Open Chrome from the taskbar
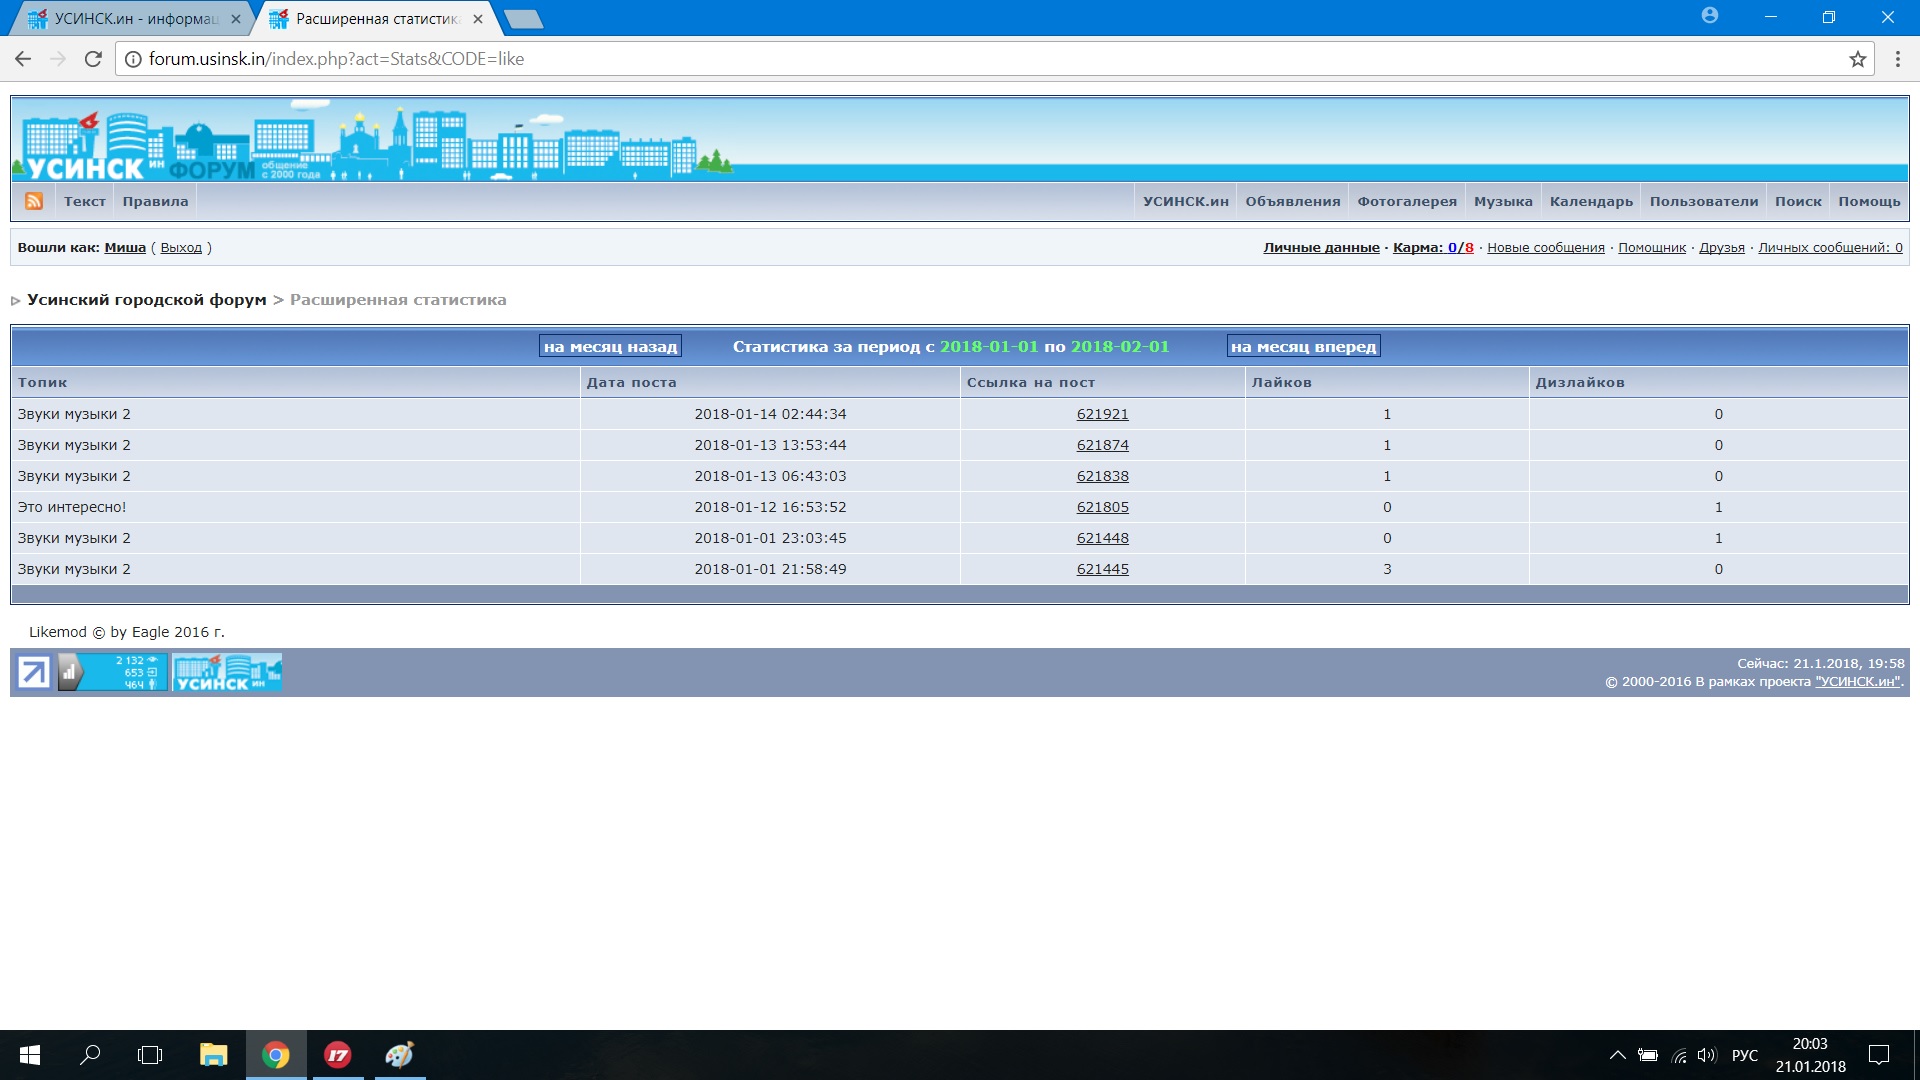The width and height of the screenshot is (1920, 1080). [x=276, y=1055]
